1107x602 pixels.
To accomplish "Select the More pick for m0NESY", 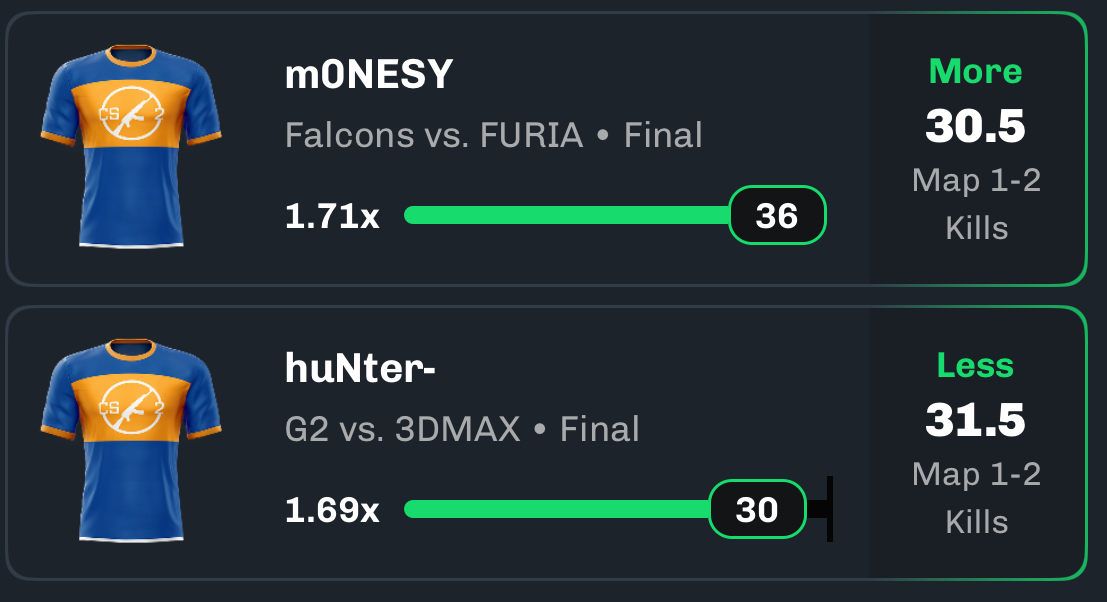I will pos(976,71).
